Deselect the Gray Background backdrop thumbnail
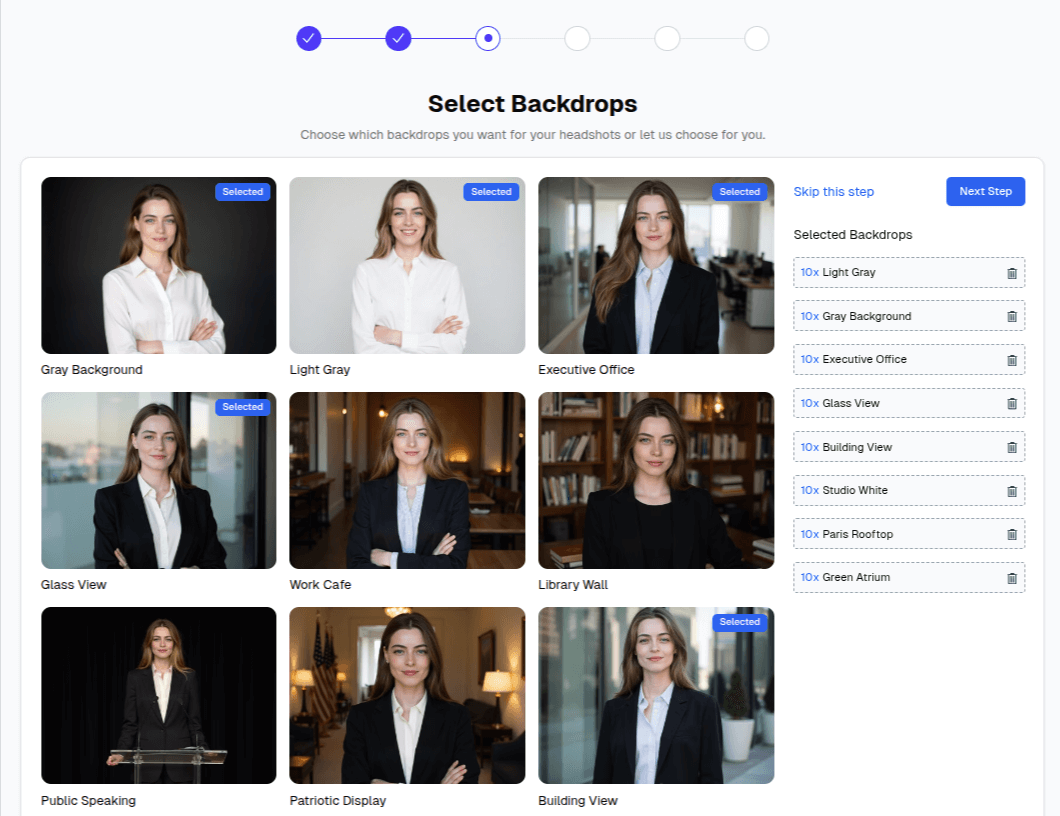1060x816 pixels. (x=158, y=265)
